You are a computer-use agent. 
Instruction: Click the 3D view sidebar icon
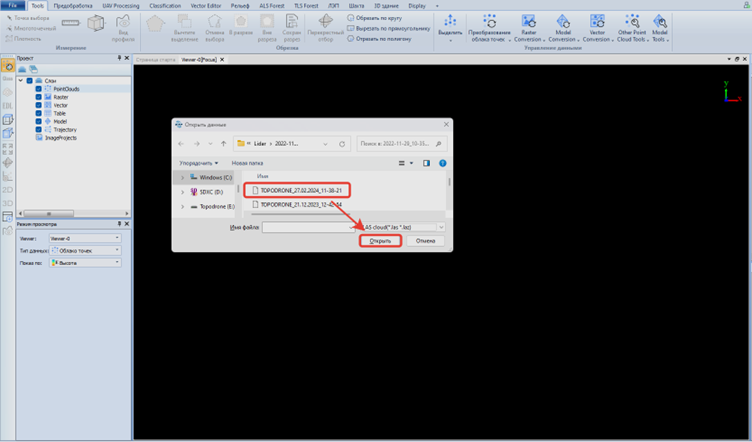(x=8, y=203)
